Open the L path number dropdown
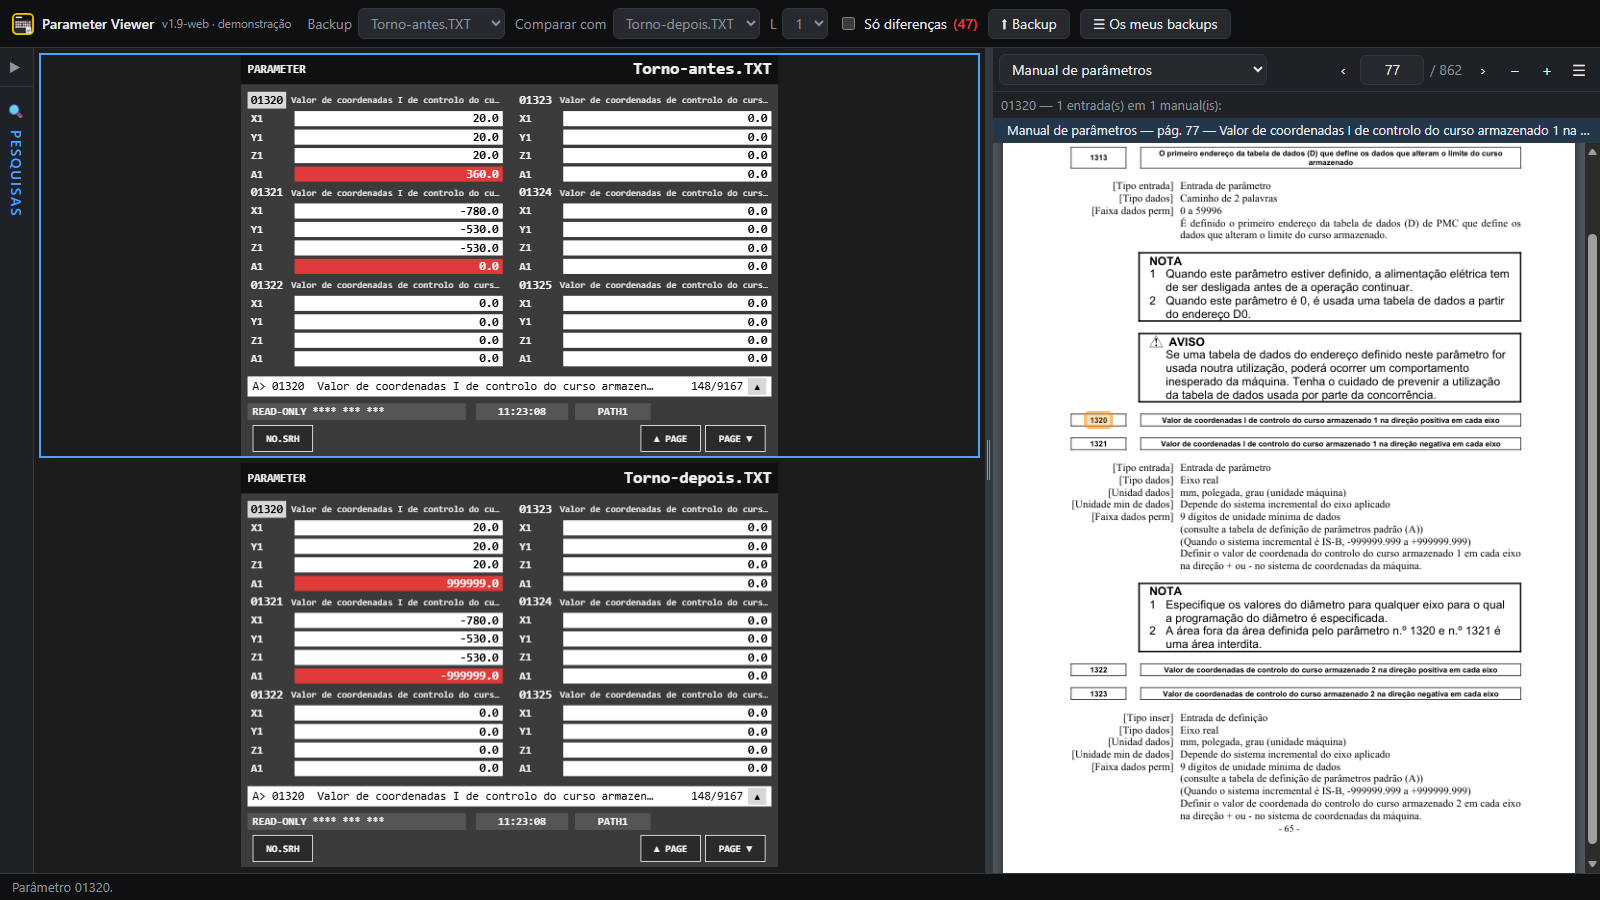 [805, 24]
